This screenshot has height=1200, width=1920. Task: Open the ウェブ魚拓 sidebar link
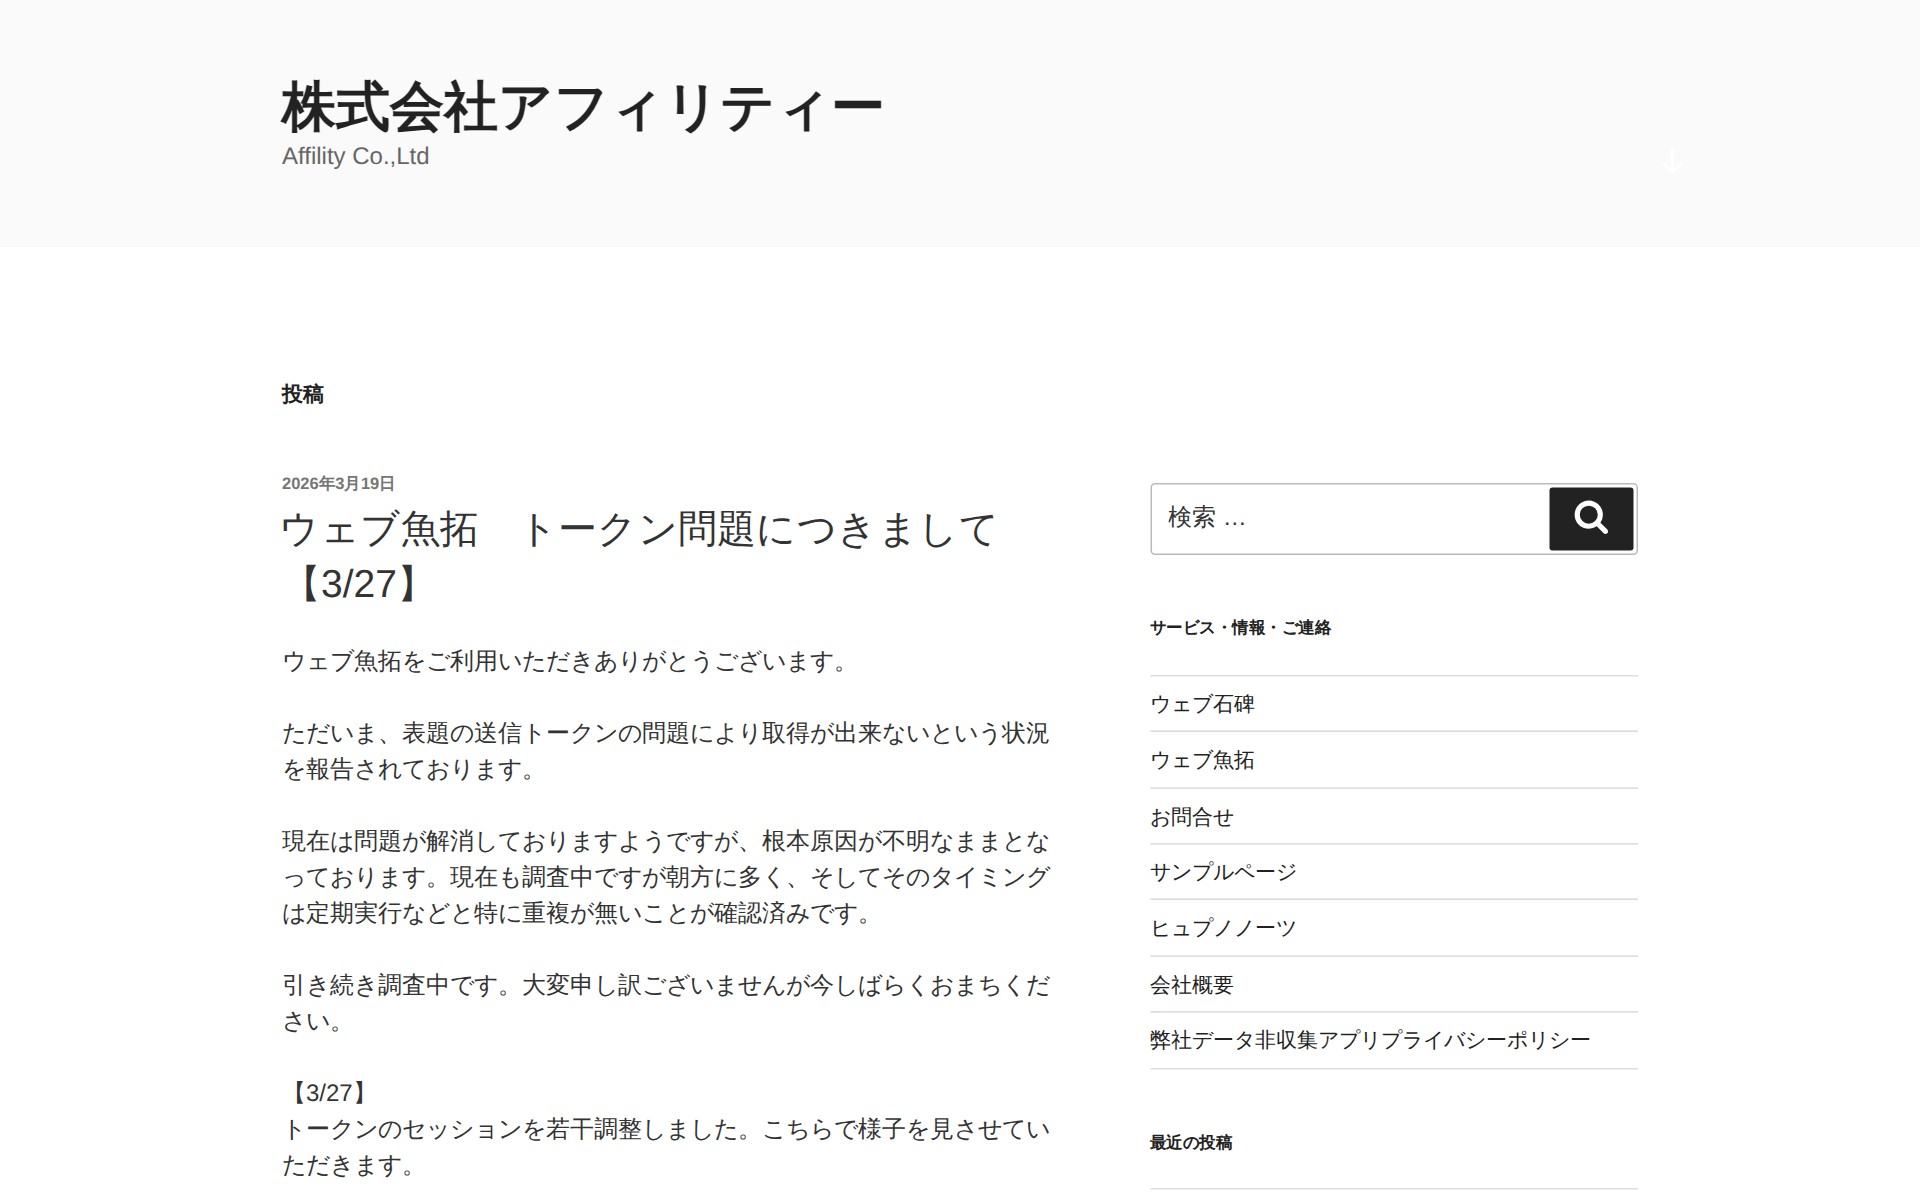click(1202, 760)
